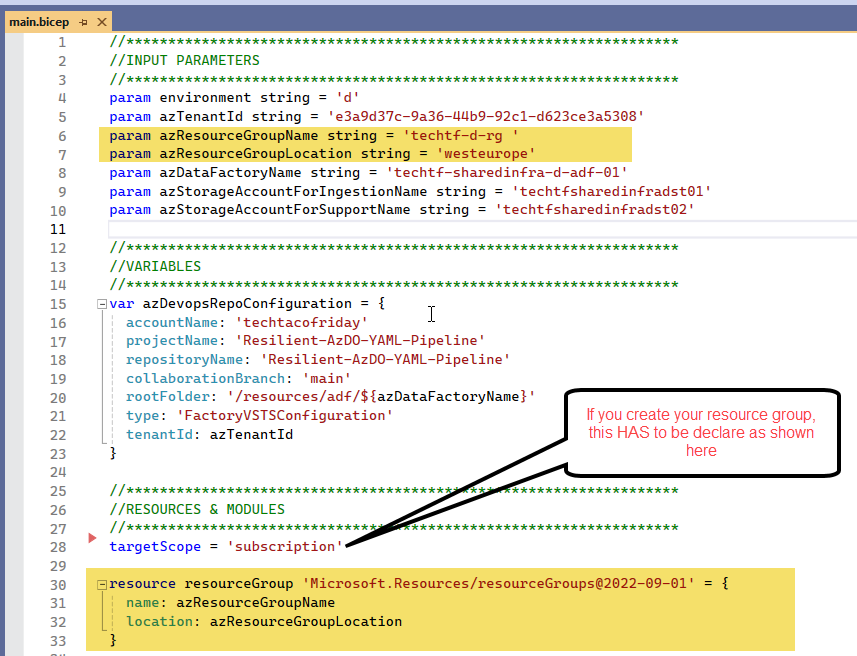Collapse the azDevopsRepoConfiguration variable block
Screen dimensions: 857x656
102,304
